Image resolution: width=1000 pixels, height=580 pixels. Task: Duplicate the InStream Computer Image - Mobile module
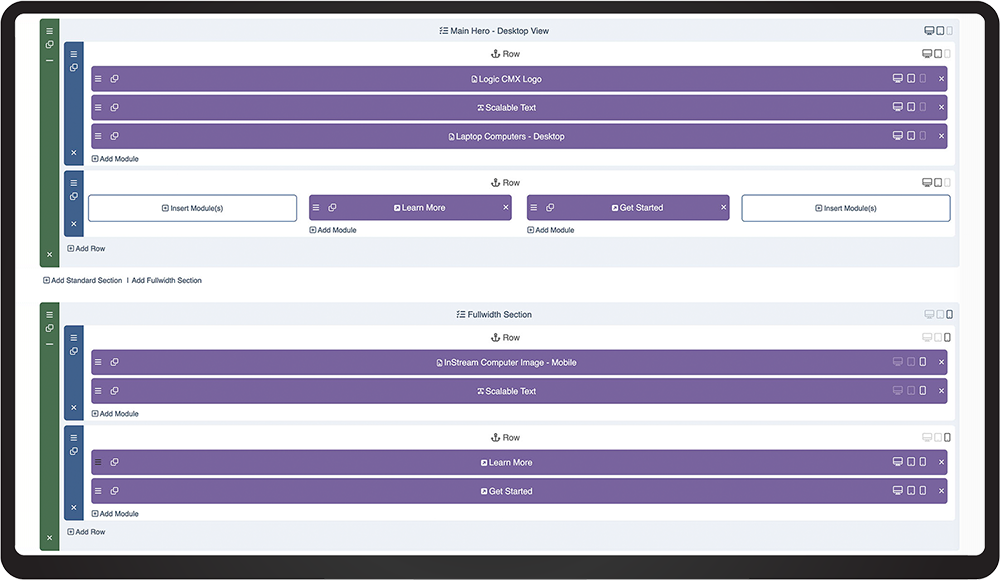point(115,363)
